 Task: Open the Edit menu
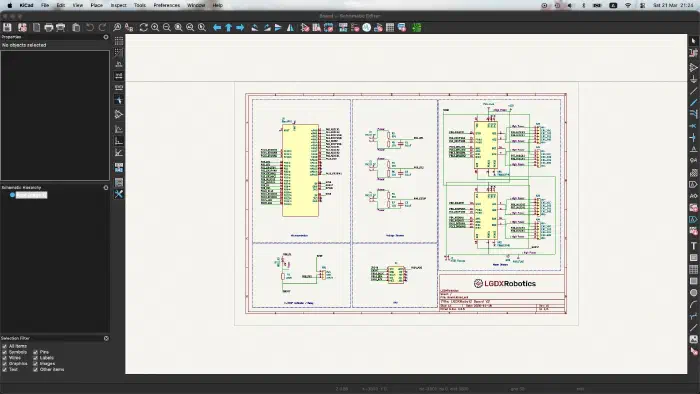tap(61, 5)
